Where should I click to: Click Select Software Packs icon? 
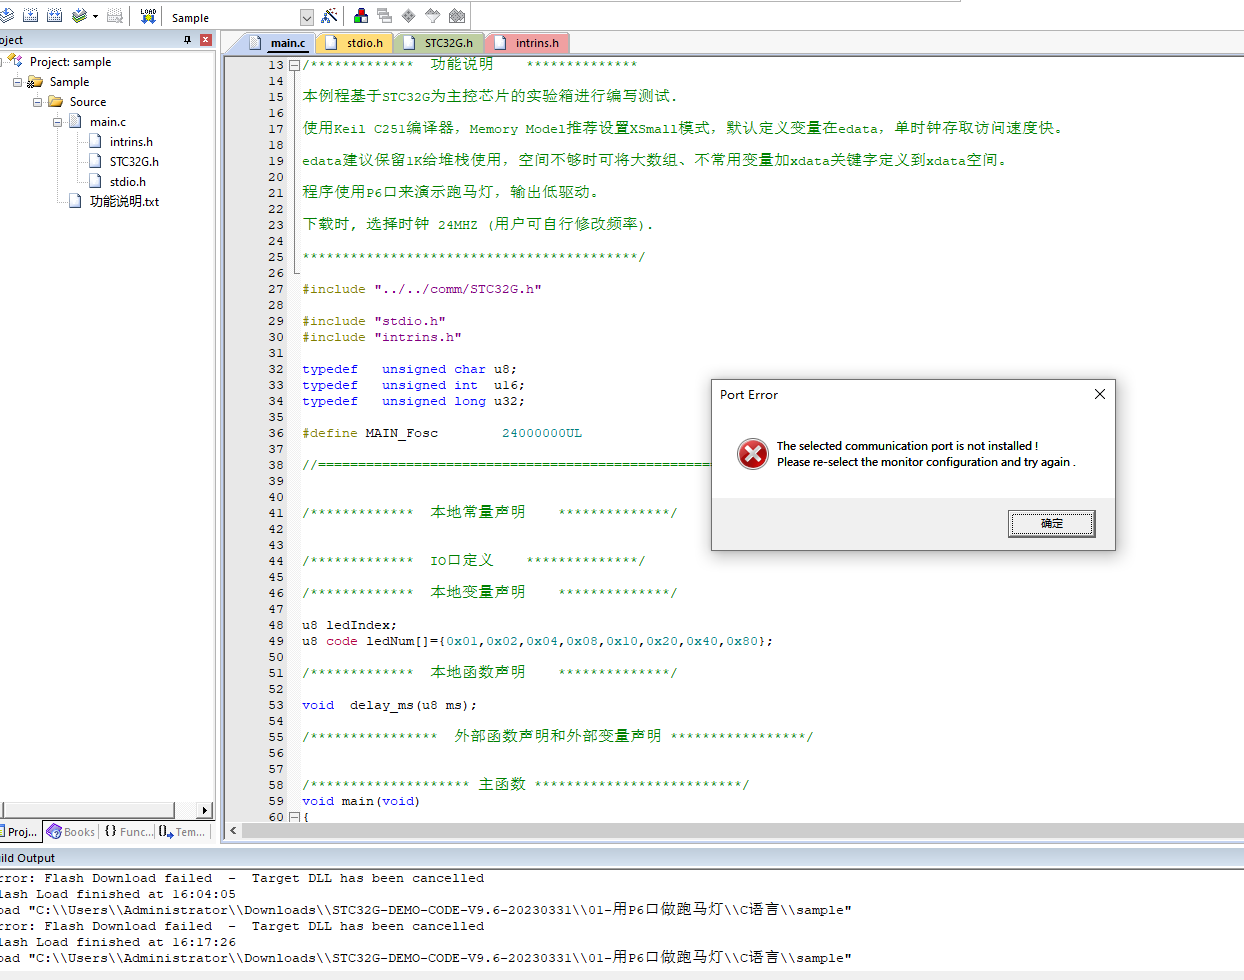pyautogui.click(x=432, y=16)
